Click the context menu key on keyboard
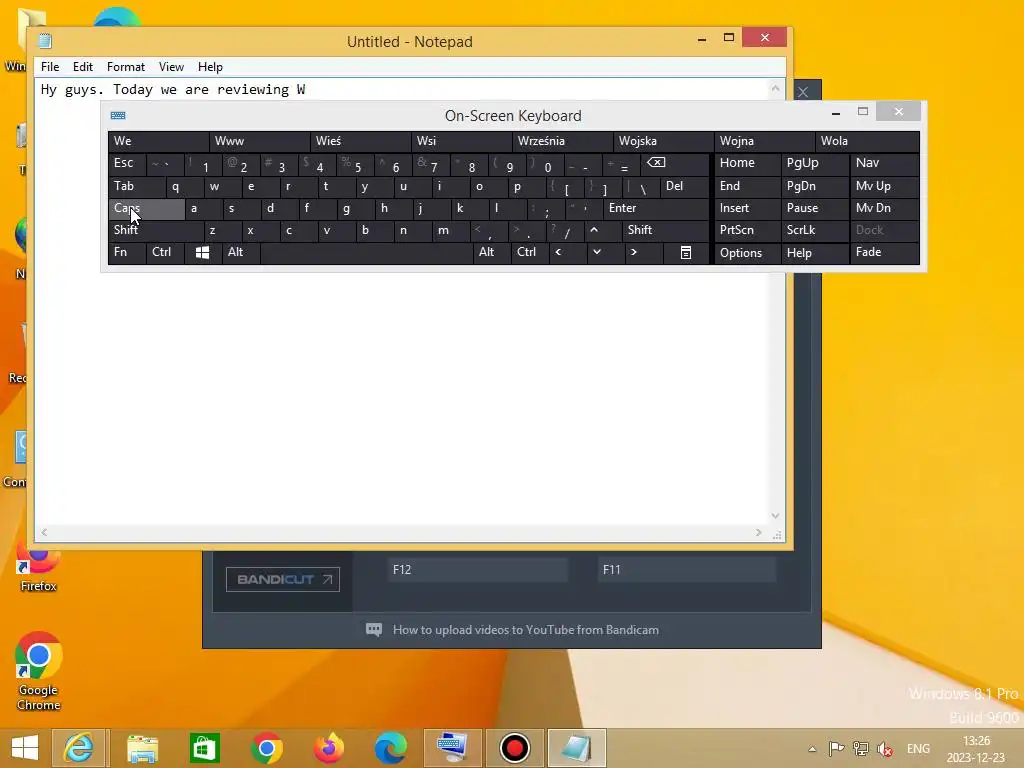1024x768 pixels. coord(686,253)
